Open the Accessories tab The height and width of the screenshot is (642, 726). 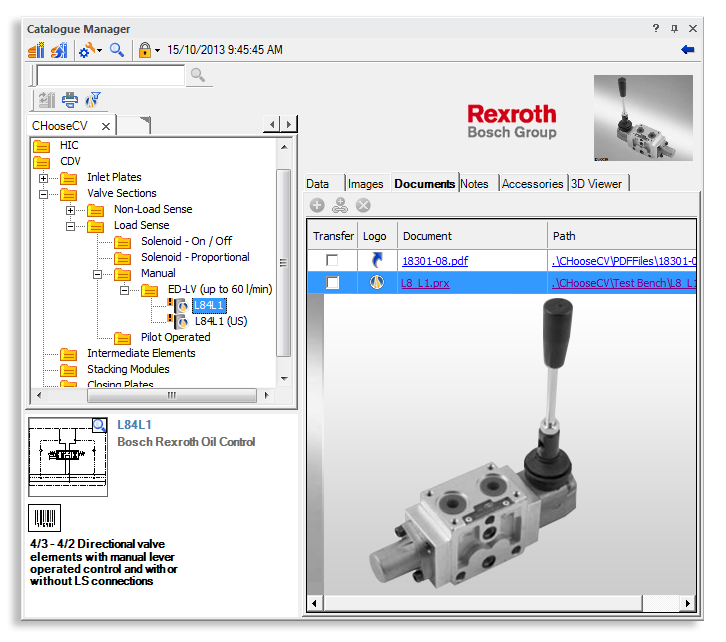(x=532, y=184)
